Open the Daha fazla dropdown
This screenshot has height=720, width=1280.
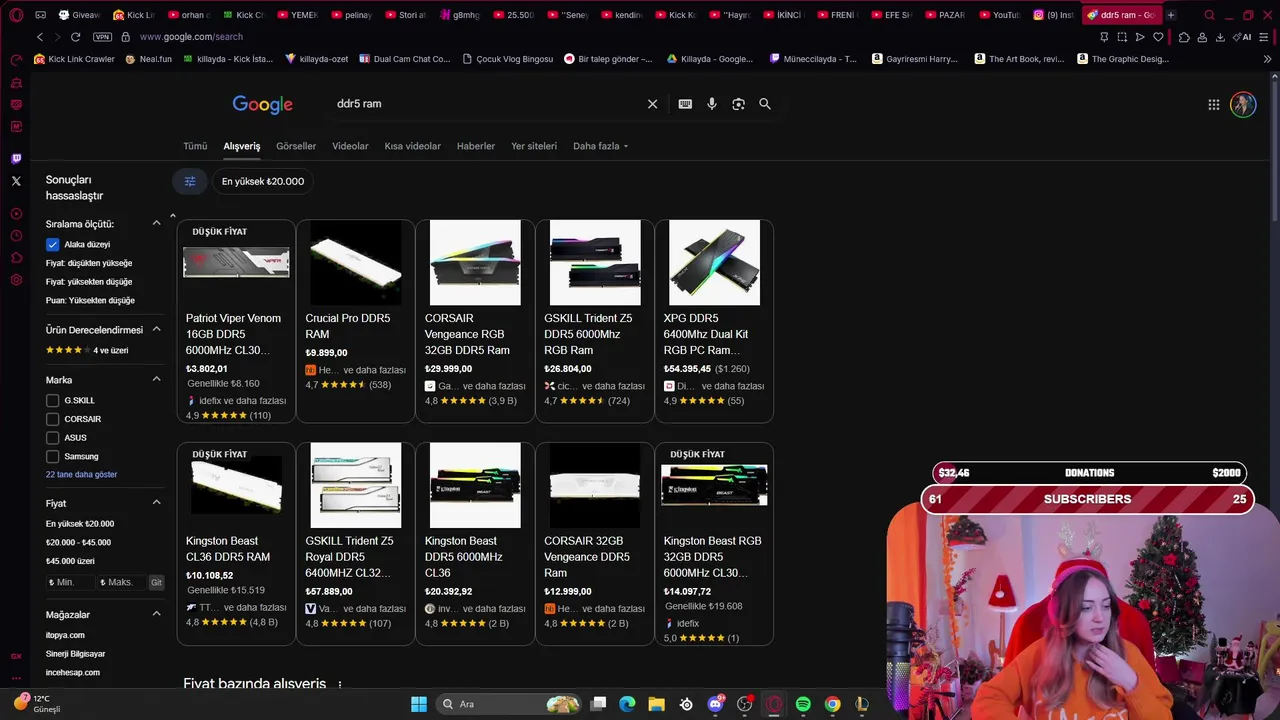pos(600,146)
